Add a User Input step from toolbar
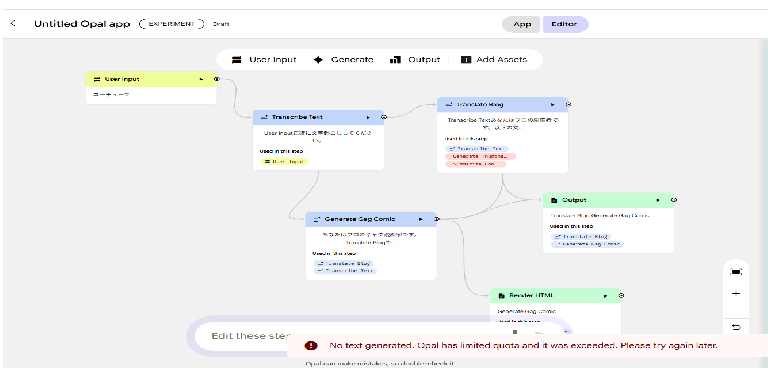This screenshot has height=368, width=768. [264, 60]
